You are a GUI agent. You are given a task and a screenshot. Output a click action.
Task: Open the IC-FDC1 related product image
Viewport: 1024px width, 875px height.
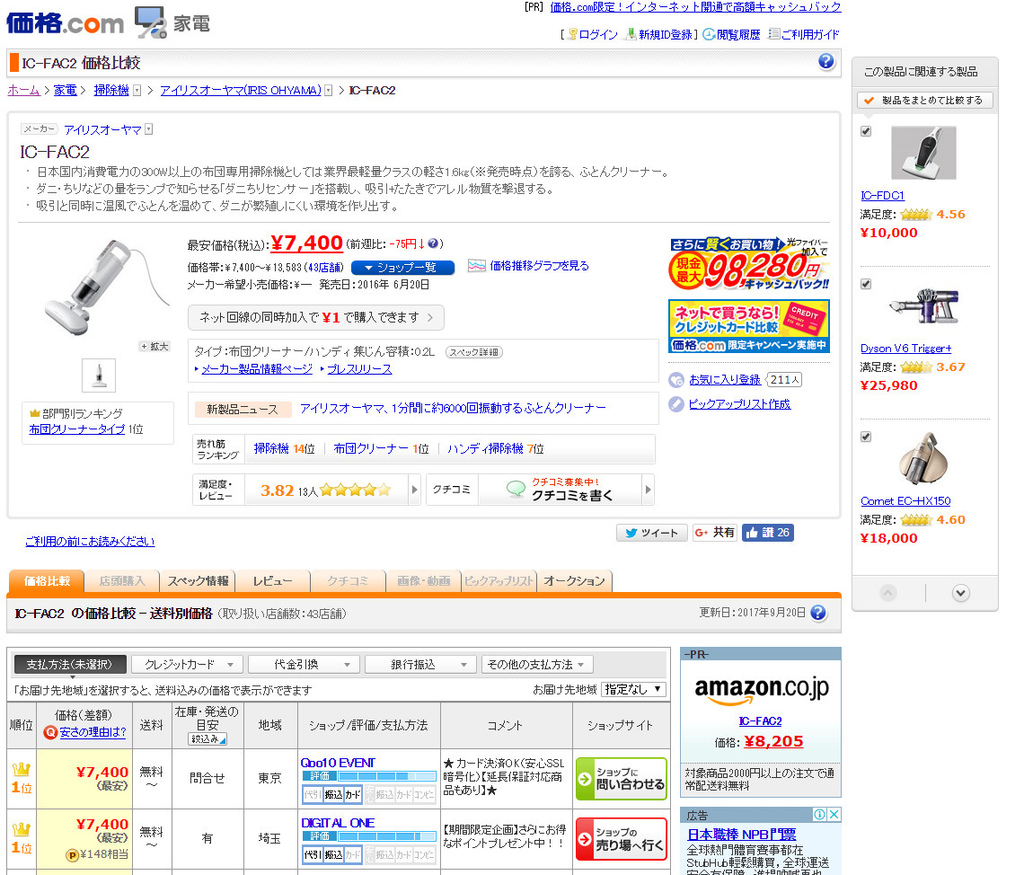pyautogui.click(x=923, y=153)
